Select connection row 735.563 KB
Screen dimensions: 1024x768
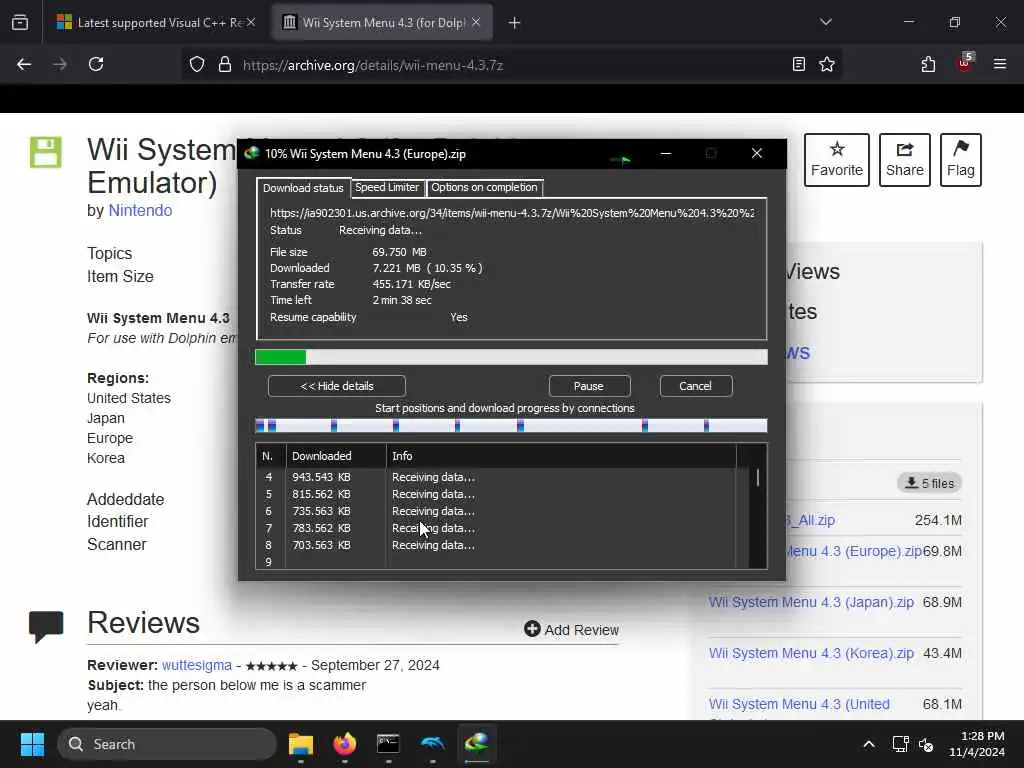pos(496,511)
